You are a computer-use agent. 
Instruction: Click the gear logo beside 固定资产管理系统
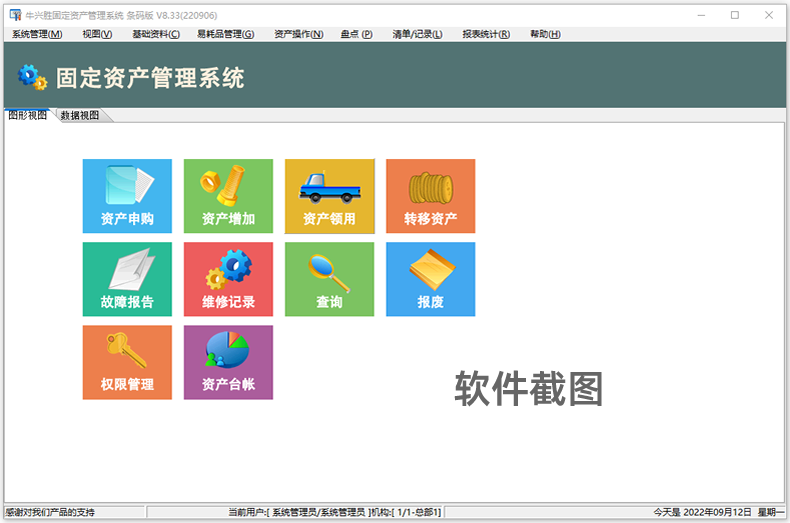32,77
